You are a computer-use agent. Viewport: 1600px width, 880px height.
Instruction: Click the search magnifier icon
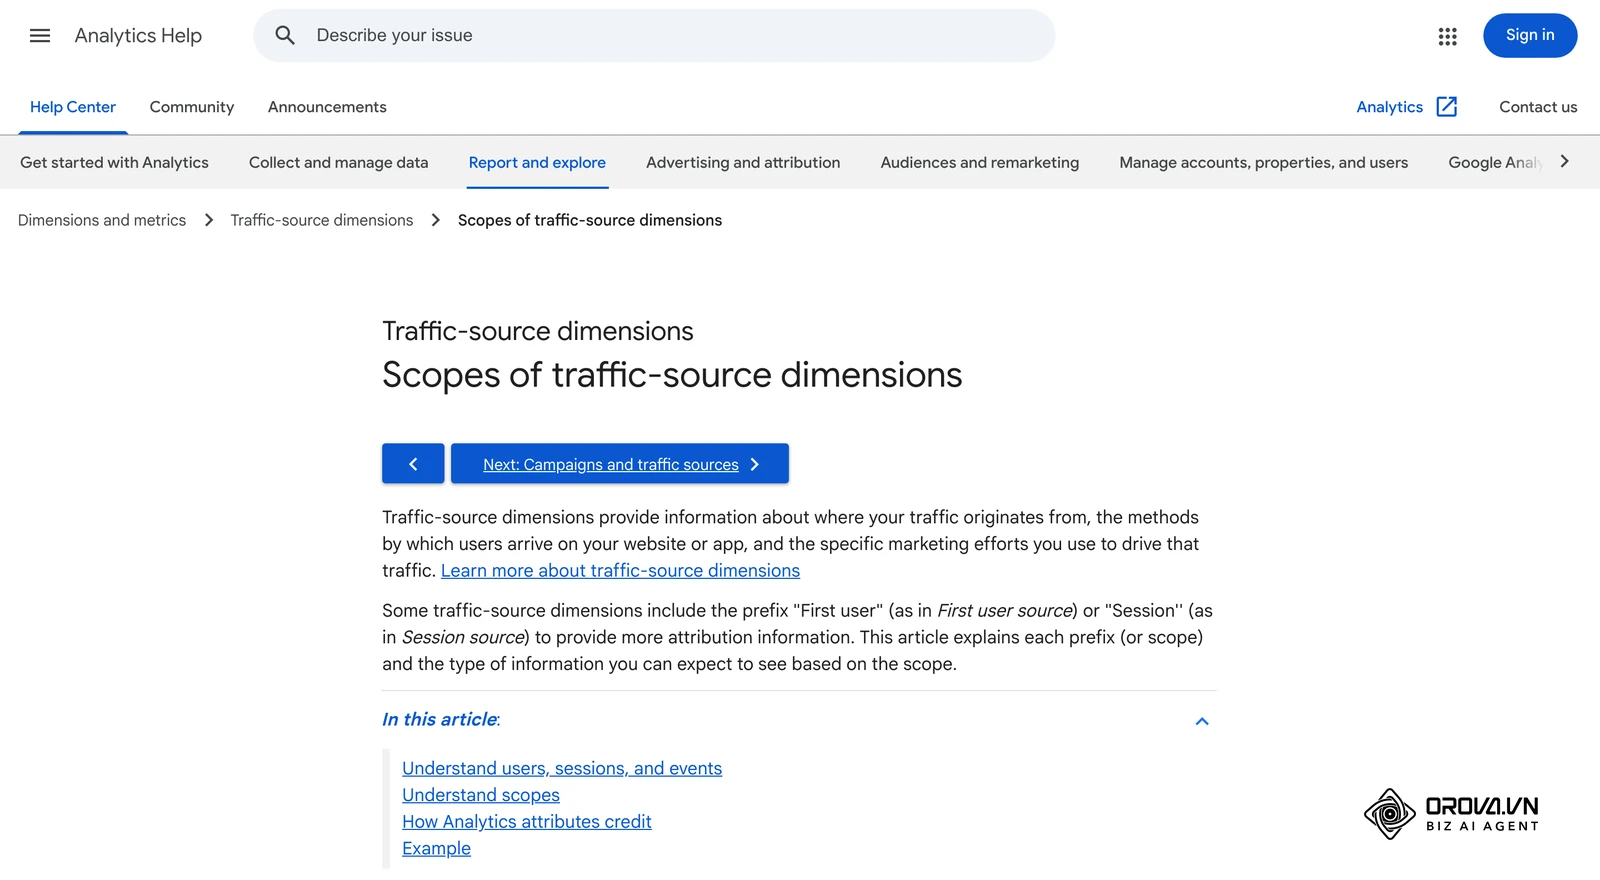285,36
